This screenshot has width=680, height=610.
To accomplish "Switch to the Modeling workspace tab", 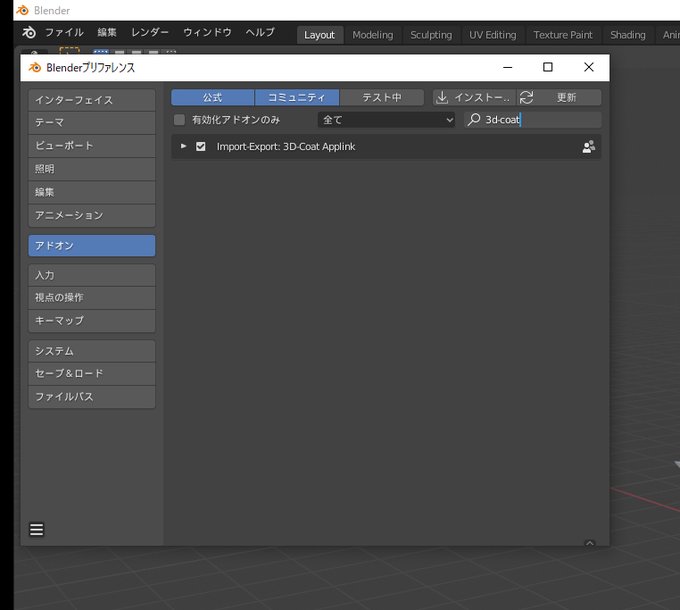I will 373,35.
